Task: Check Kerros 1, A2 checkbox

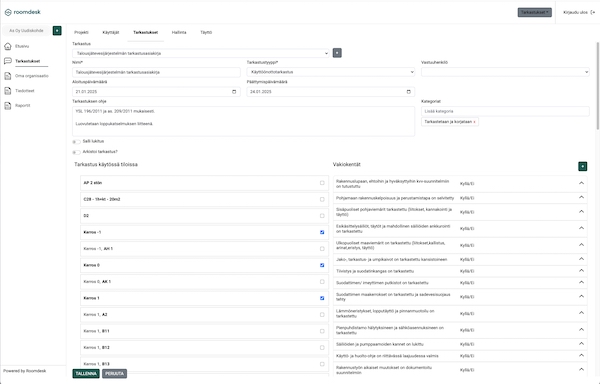Action: click(322, 314)
